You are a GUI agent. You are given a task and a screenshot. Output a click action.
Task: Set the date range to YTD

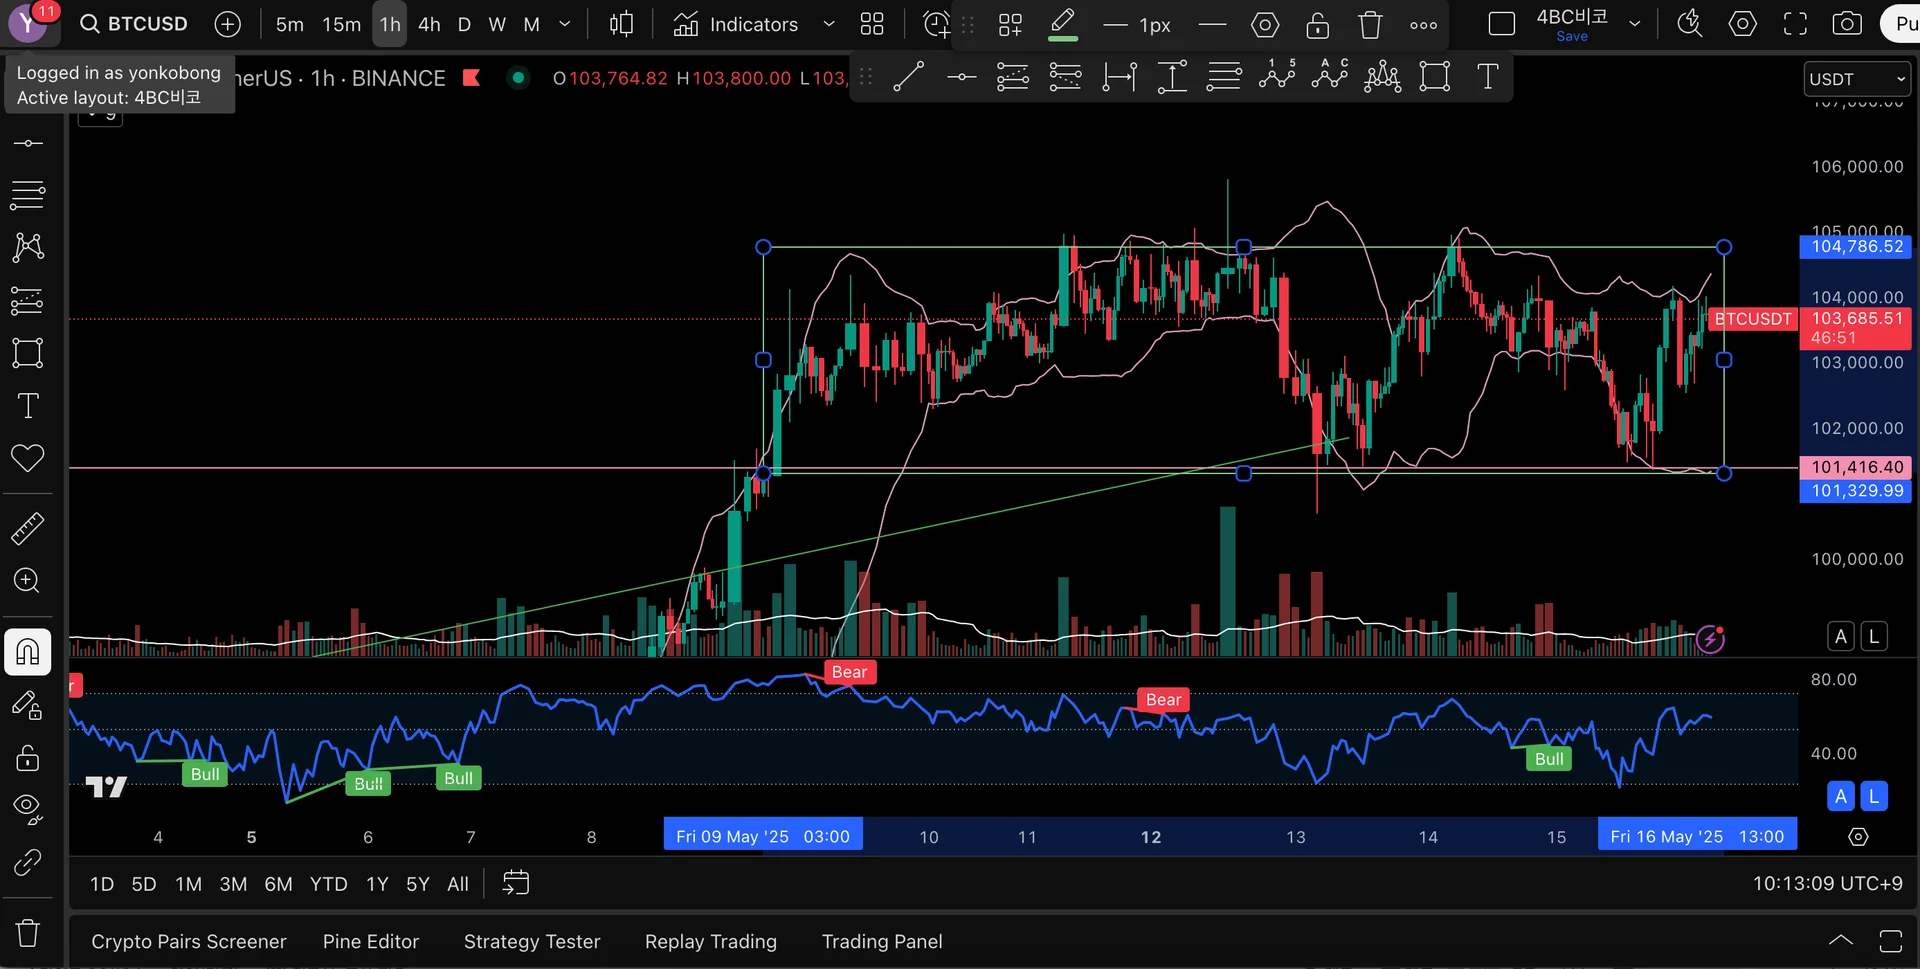pyautogui.click(x=328, y=884)
